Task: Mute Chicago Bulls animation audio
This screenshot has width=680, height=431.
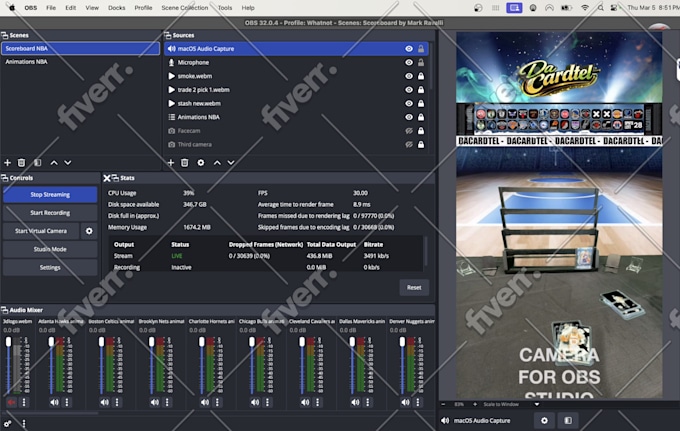Action: click(x=255, y=402)
